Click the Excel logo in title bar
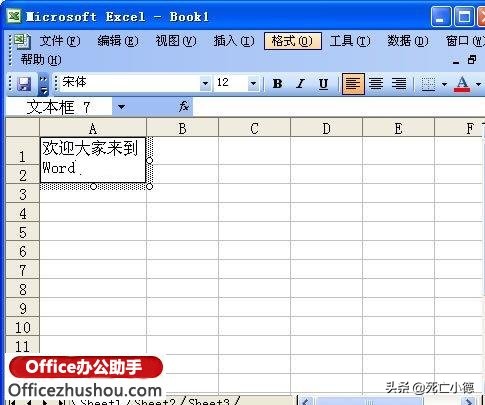Image resolution: width=485 pixels, height=405 pixels. click(14, 16)
